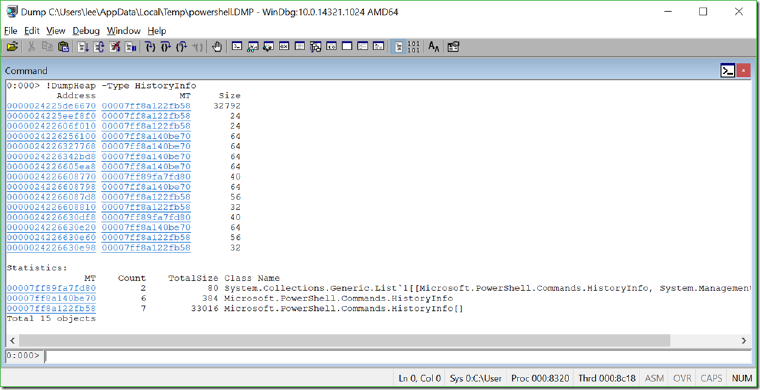Viewport: 760px width, 390px height.
Task: Click the 'Statistics:' heading text
Action: point(37,268)
